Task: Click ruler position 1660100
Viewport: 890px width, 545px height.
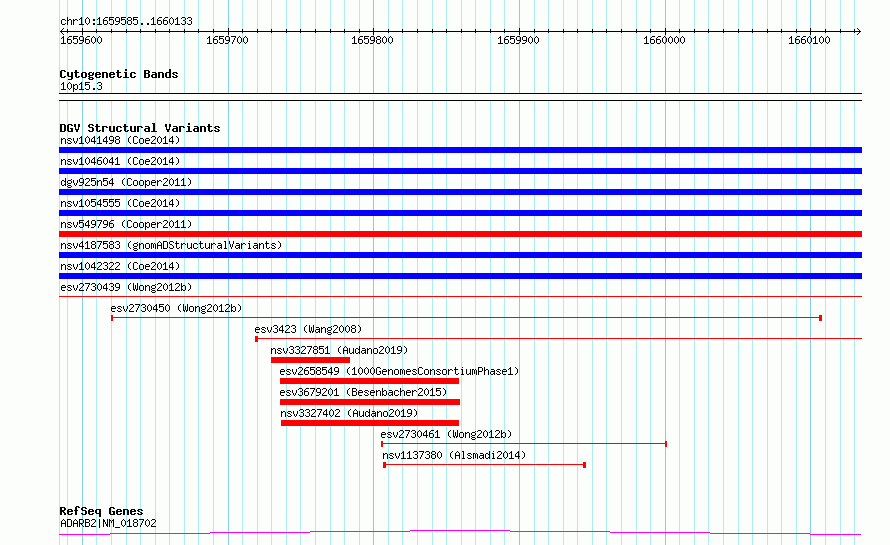Action: pyautogui.click(x=809, y=40)
